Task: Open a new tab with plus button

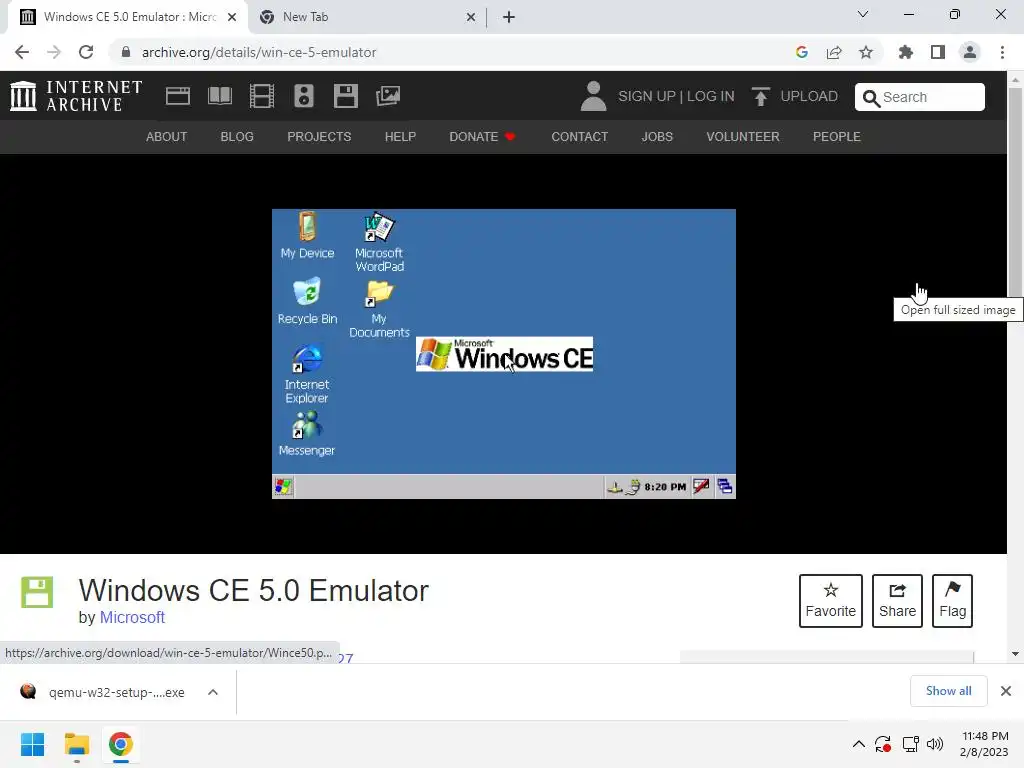Action: (x=509, y=17)
